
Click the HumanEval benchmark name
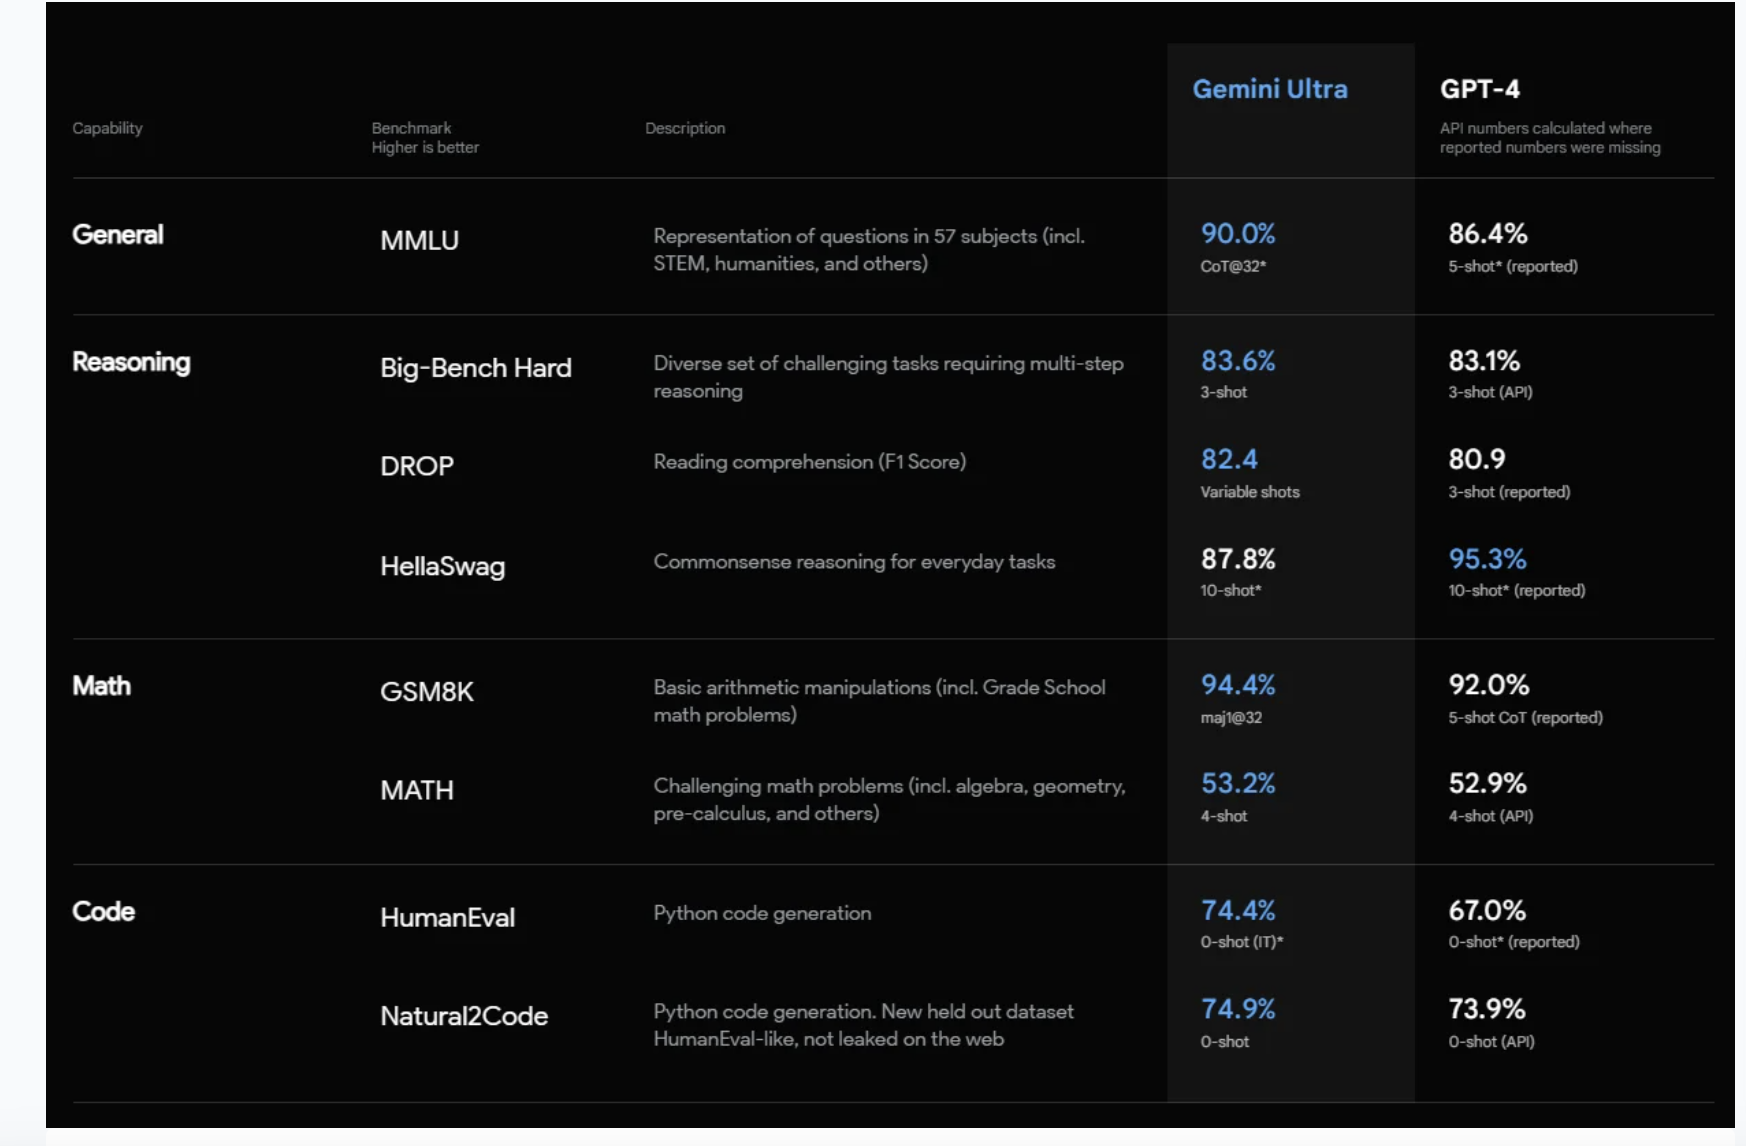(447, 917)
